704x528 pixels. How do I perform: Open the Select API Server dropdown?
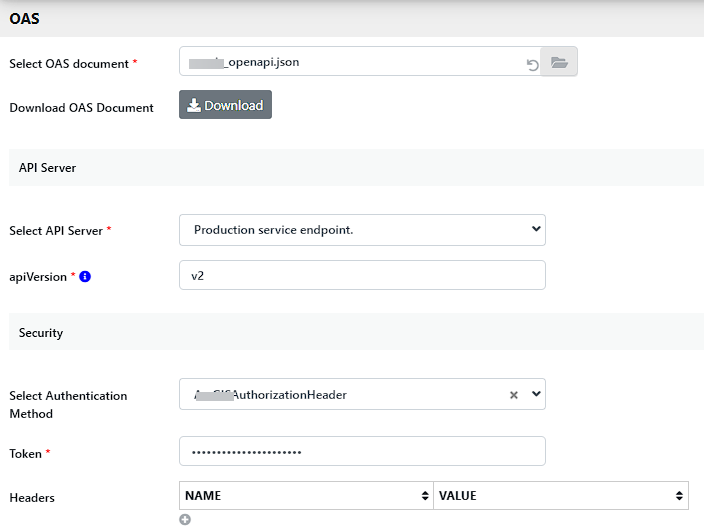(362, 230)
